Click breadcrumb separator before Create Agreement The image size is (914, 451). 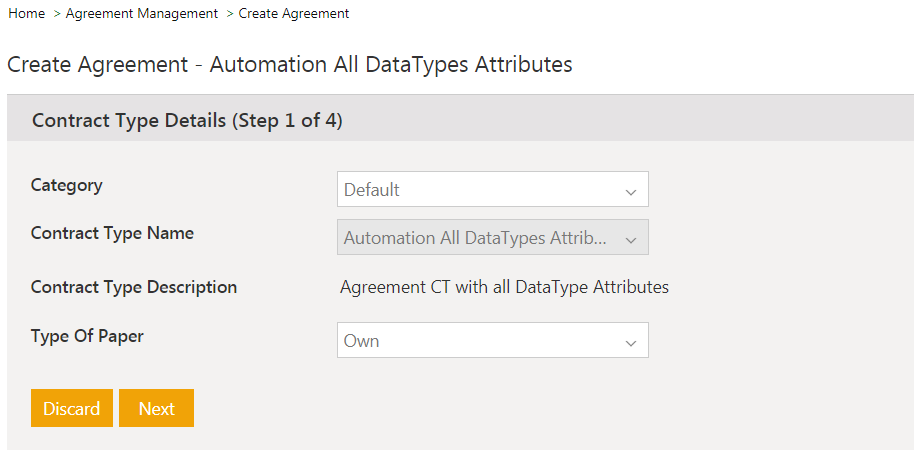tap(229, 14)
